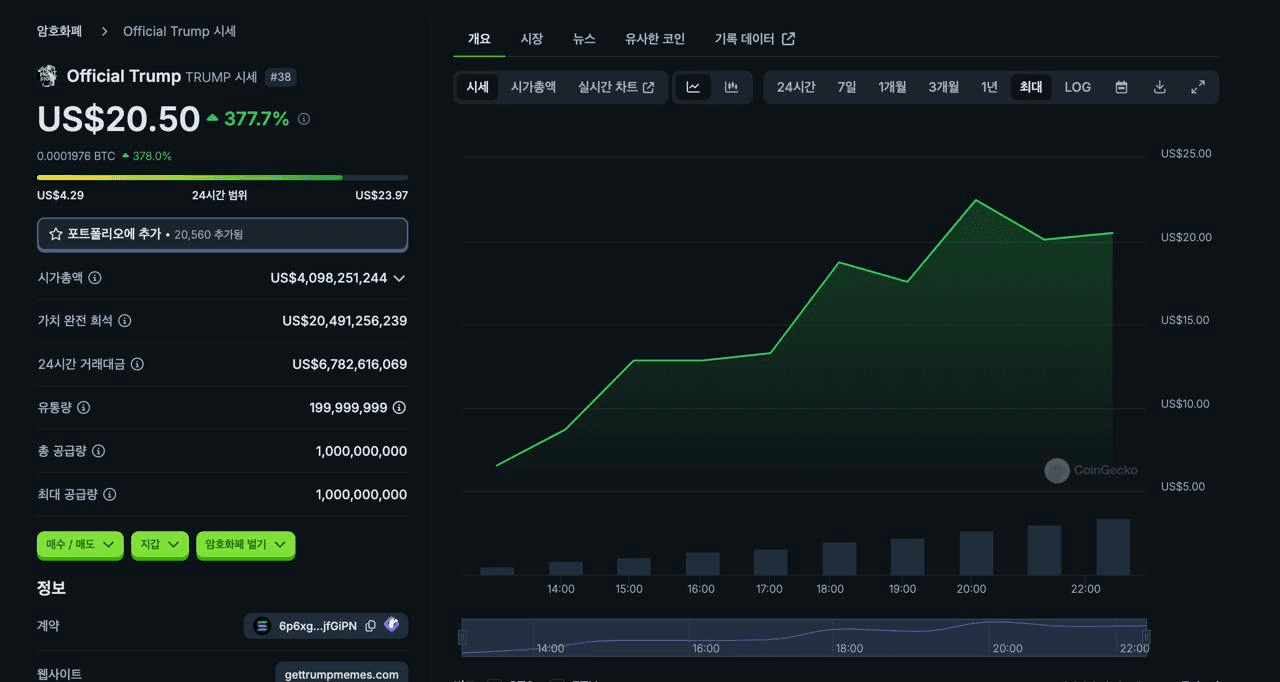This screenshot has height=682, width=1280.
Task: Open 기록 데이터 tab
Action: point(755,39)
